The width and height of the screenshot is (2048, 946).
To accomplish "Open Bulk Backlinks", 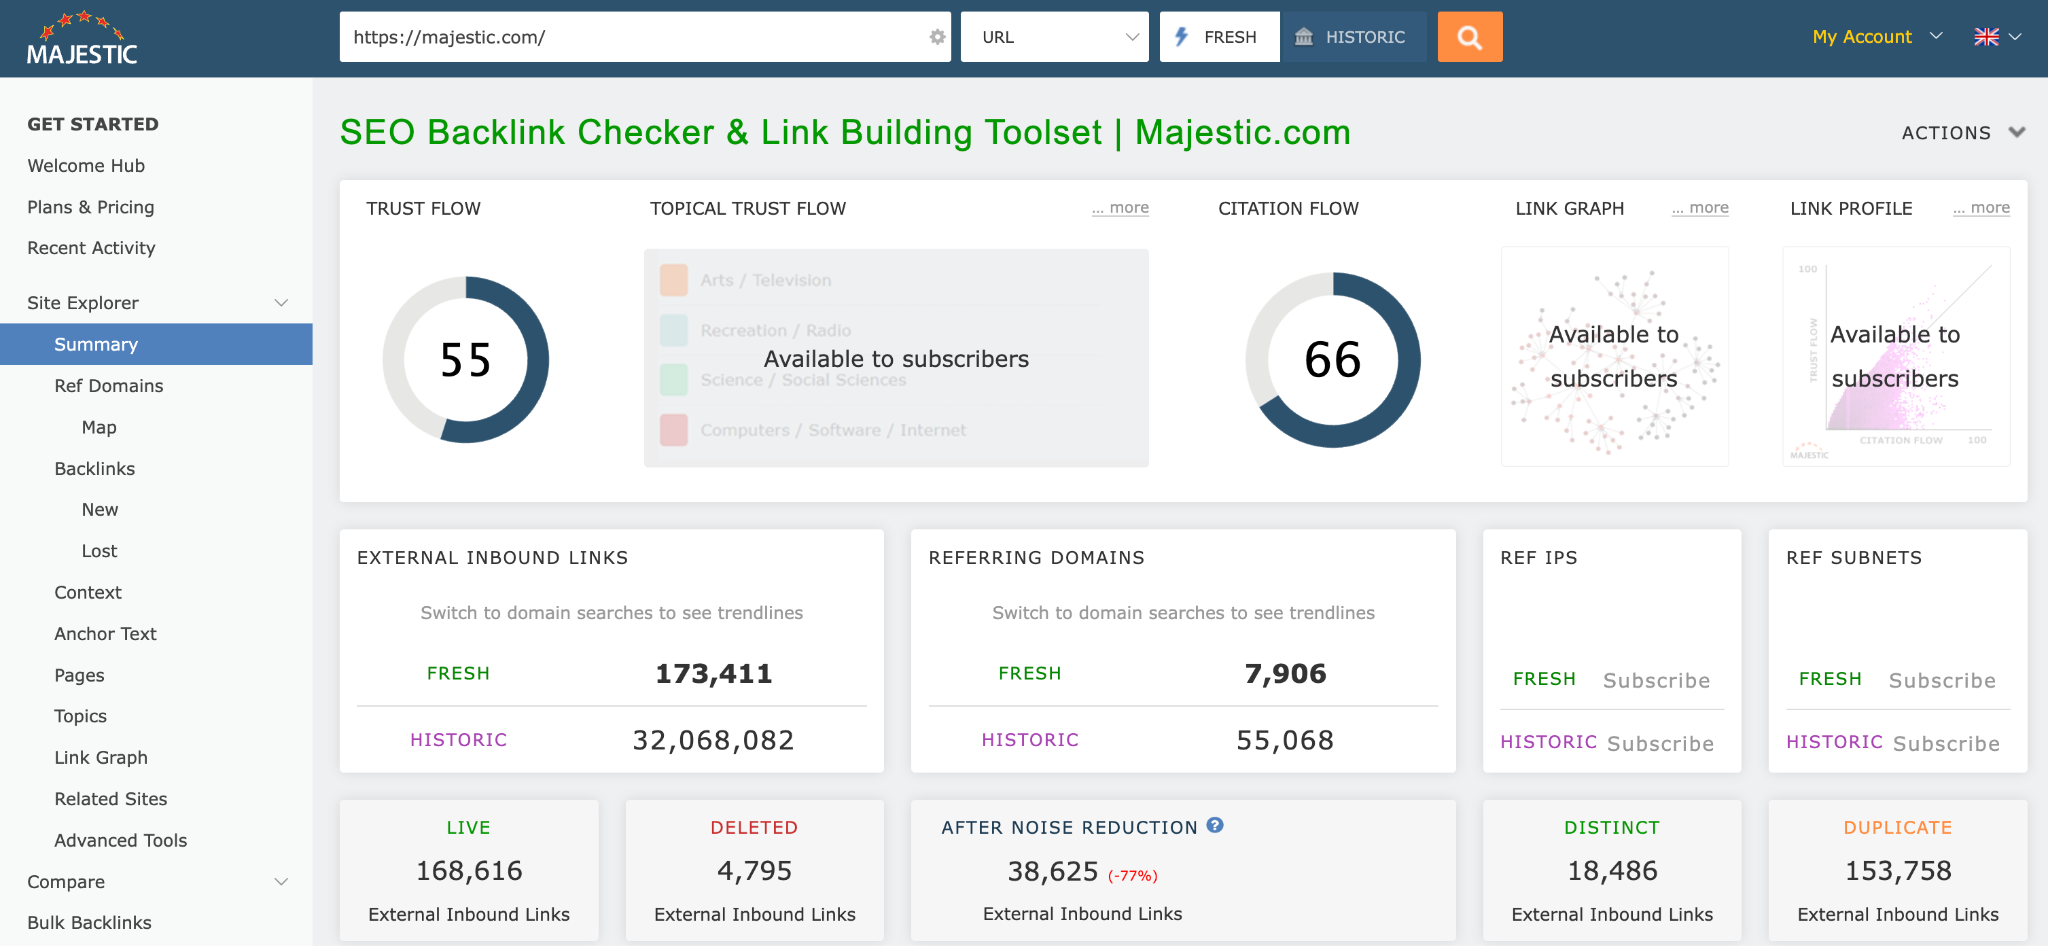I will click(89, 923).
